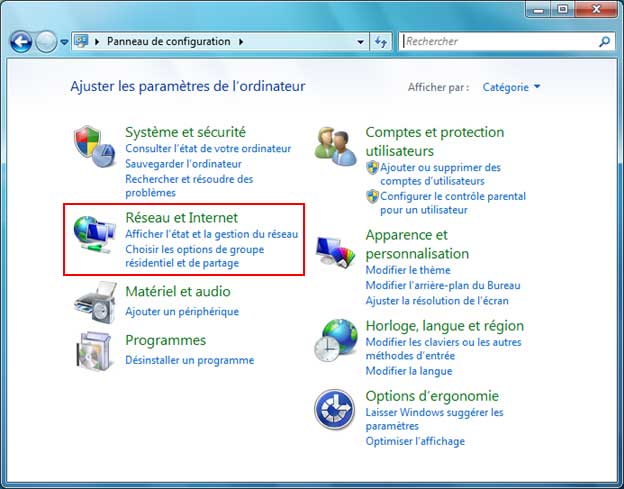Open the Options d'ergonomie category
This screenshot has width=624, height=489.
click(x=432, y=396)
